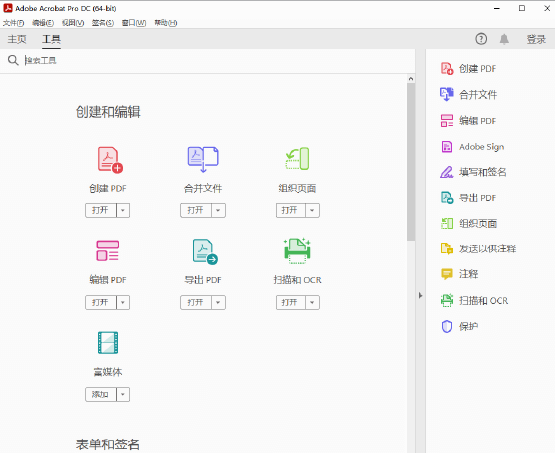Image resolution: width=555 pixels, height=453 pixels.
Task: Expand dropdown arrow next to 扫描和 OCR 打开
Action: pyautogui.click(x=312, y=302)
